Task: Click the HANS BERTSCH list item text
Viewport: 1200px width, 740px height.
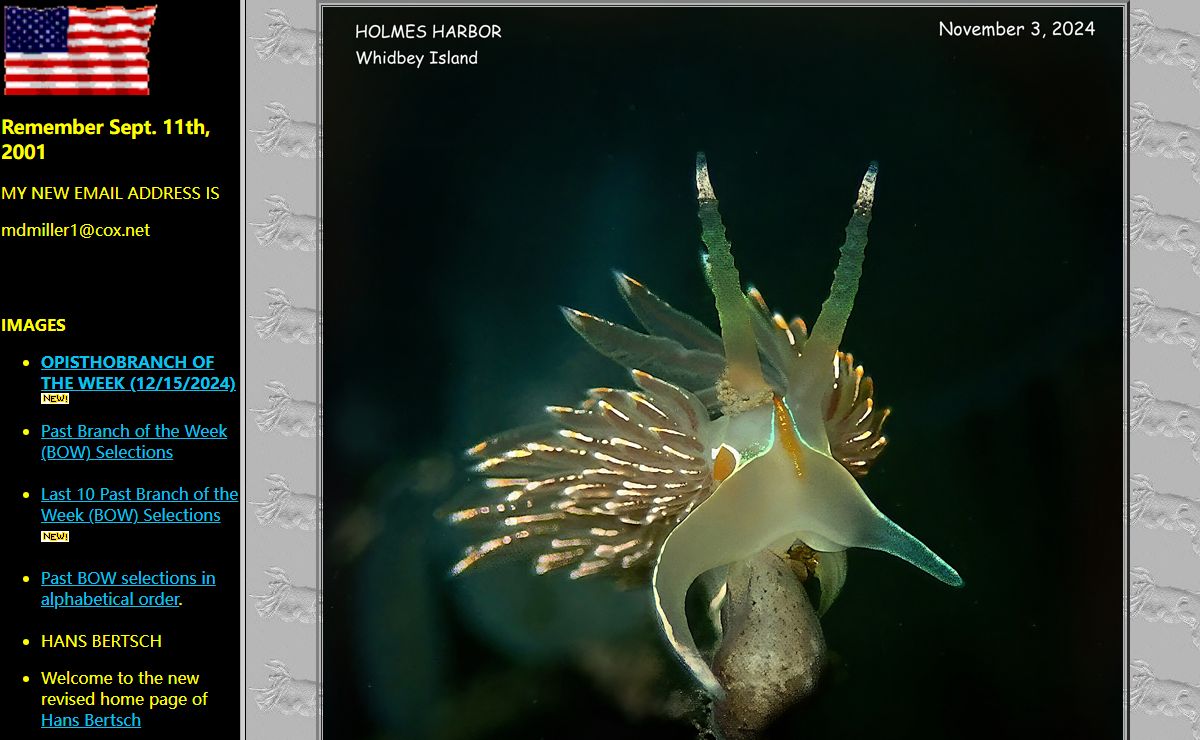Action: pos(101,641)
